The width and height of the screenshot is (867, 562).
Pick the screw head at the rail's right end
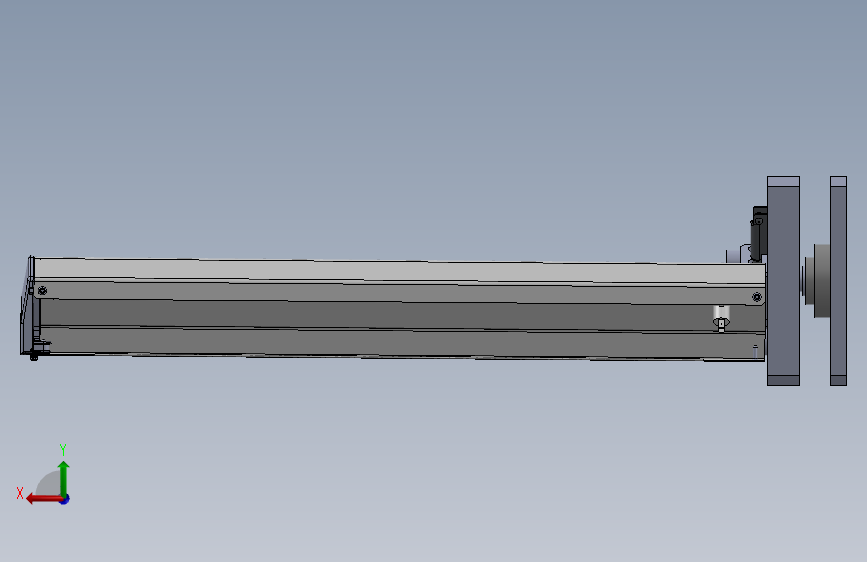757,298
